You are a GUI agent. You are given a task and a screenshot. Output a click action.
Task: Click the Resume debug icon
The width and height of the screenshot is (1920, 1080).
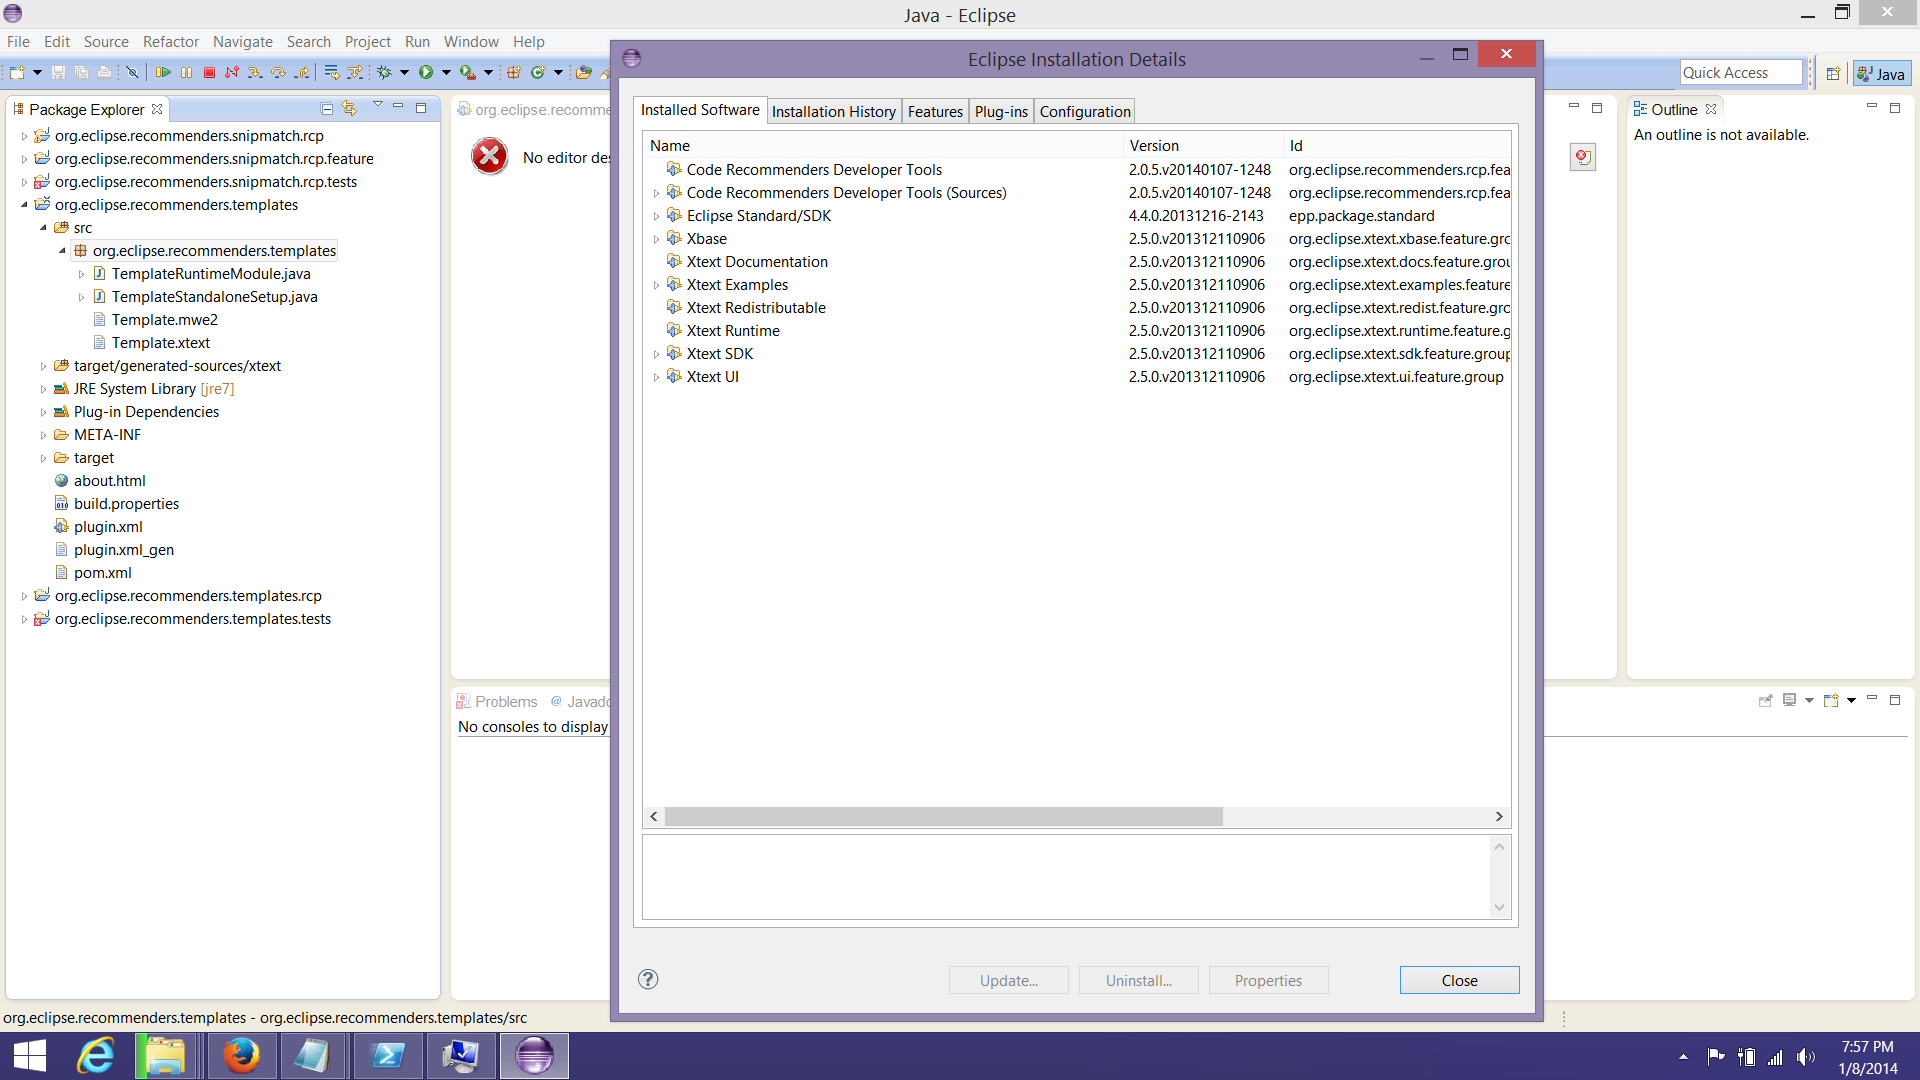tap(163, 72)
